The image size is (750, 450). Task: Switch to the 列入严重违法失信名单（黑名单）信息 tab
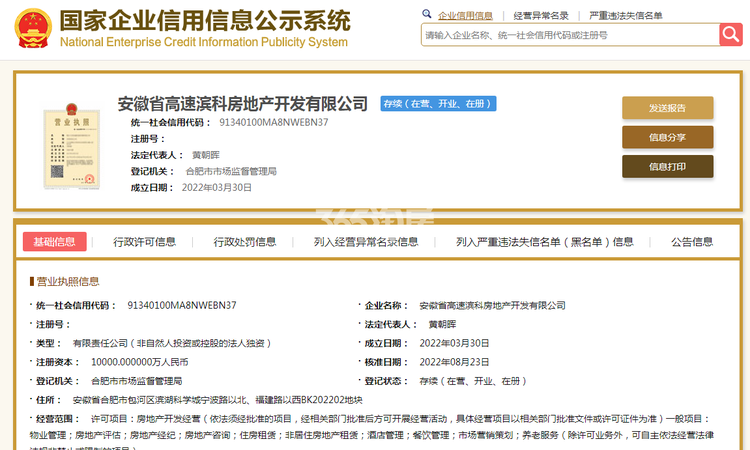click(545, 242)
